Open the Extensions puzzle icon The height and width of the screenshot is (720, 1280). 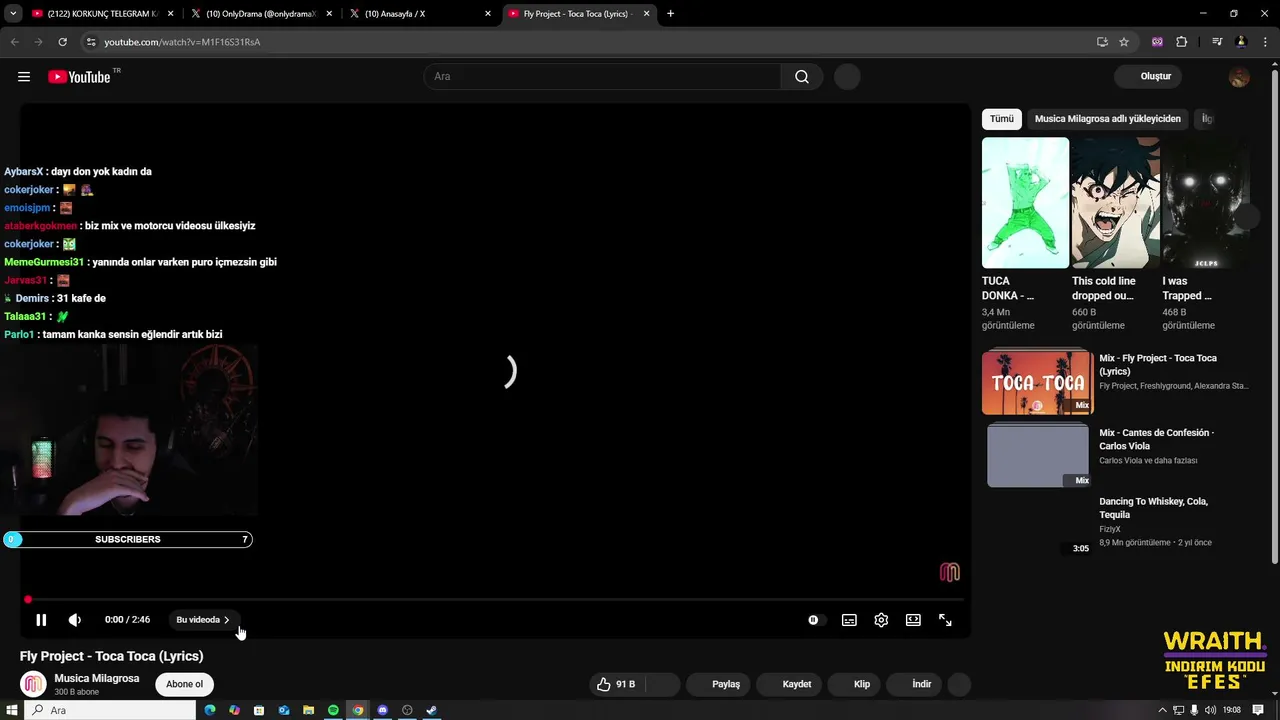tap(1182, 42)
